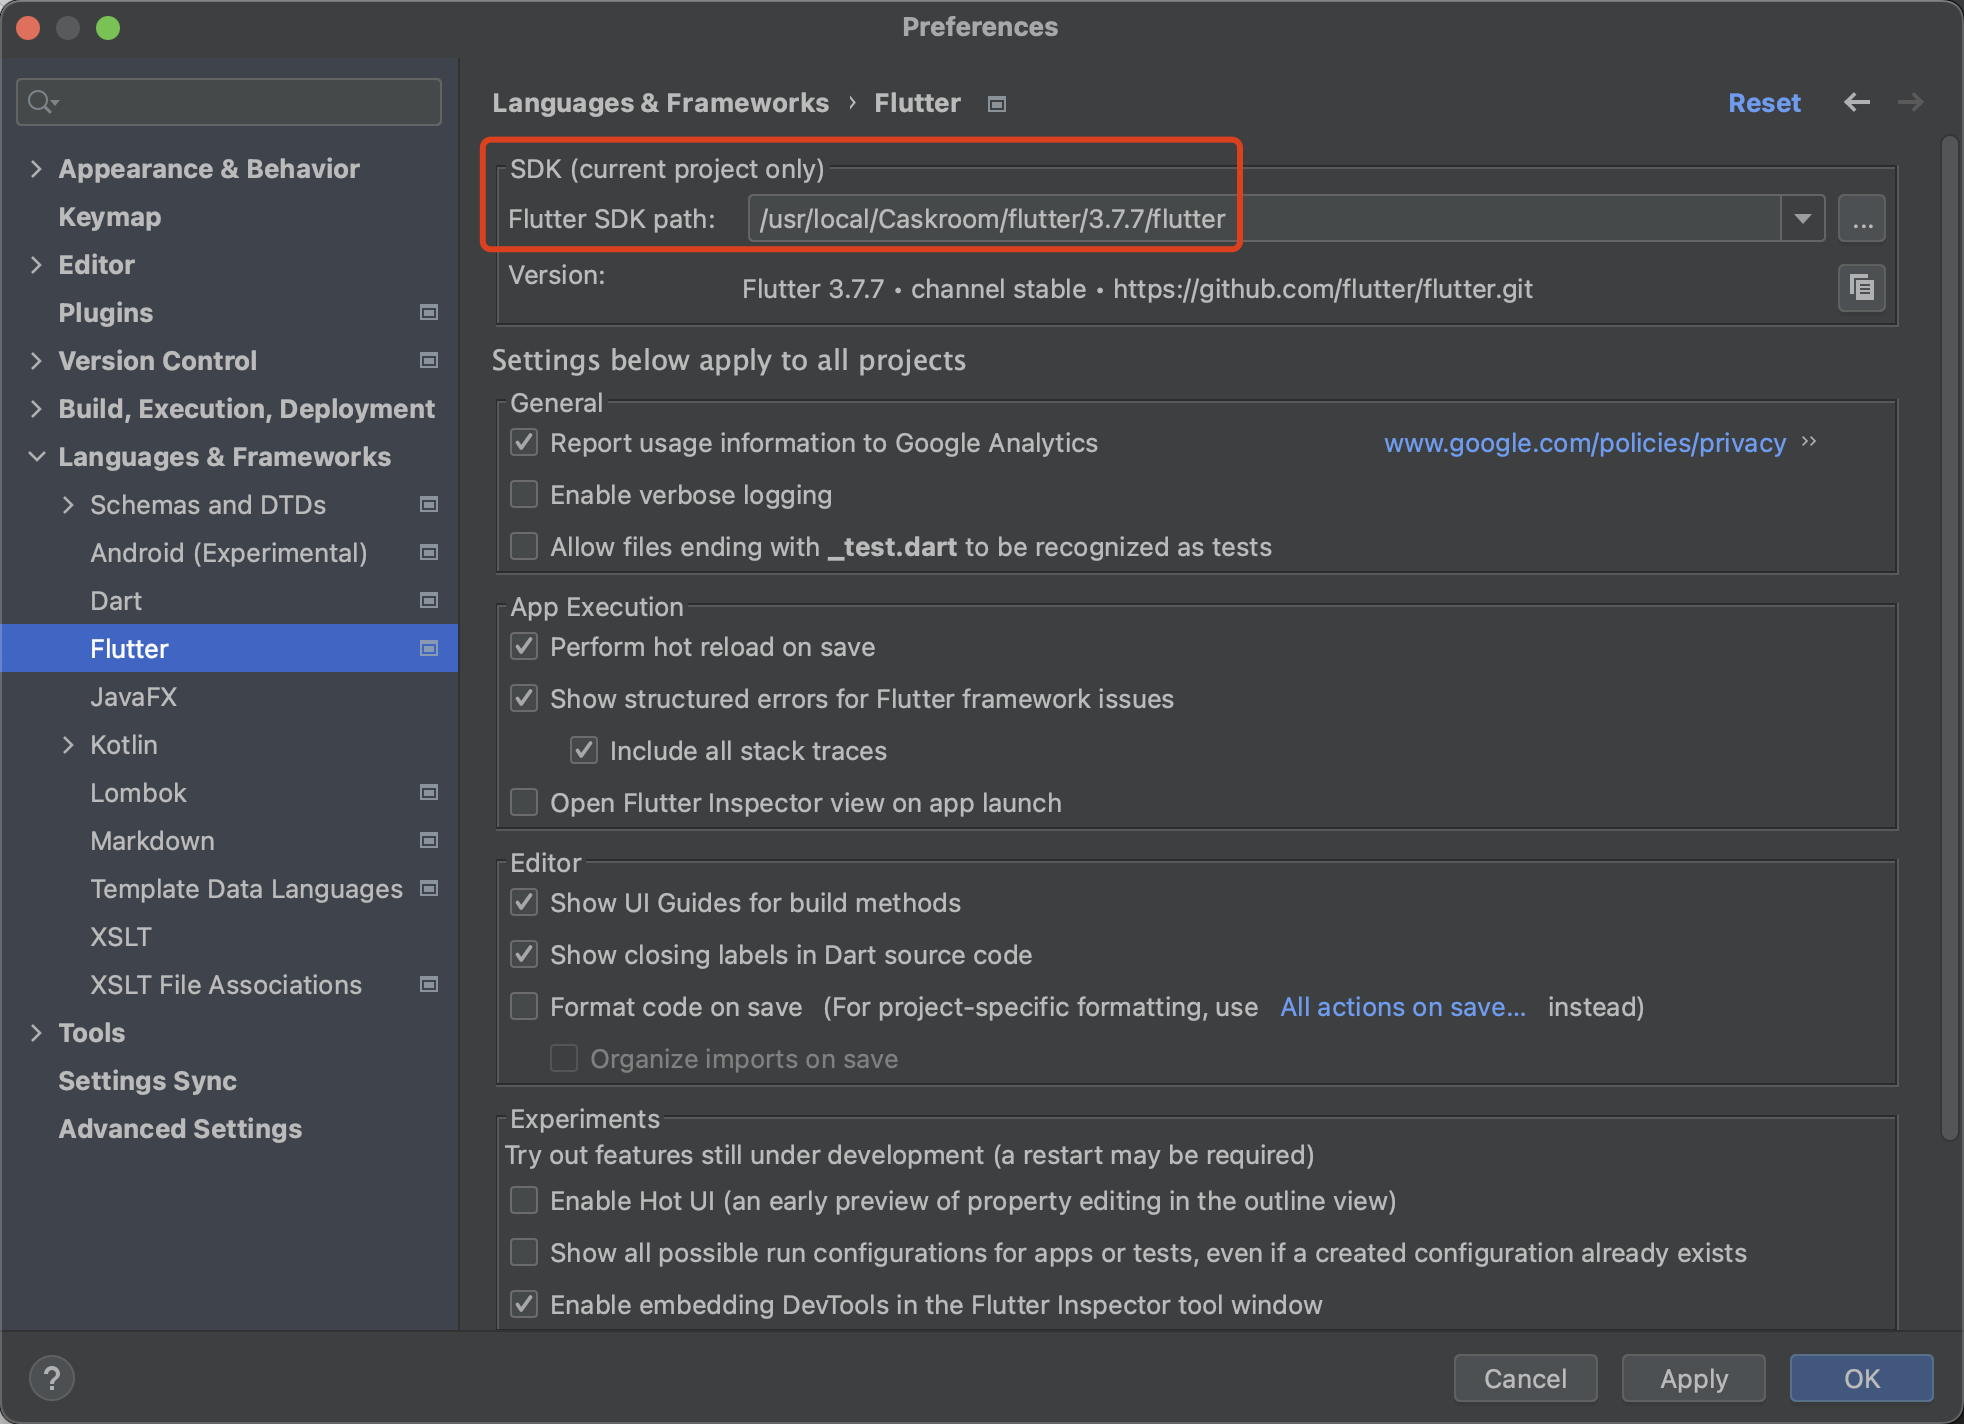Click Languages & Frameworks breadcrumb
The height and width of the screenshot is (1424, 1964).
click(660, 103)
